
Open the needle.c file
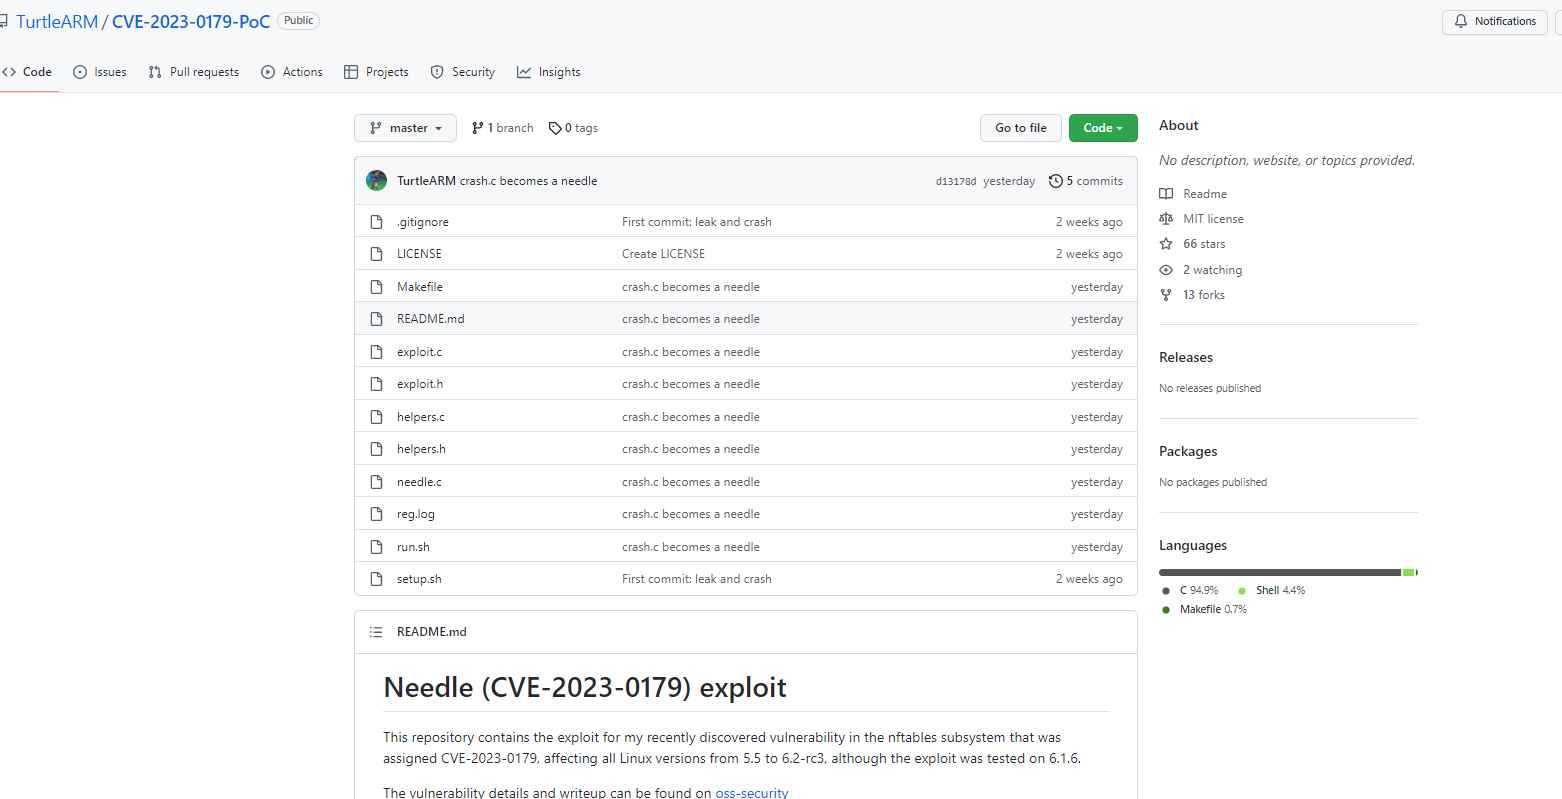[419, 482]
